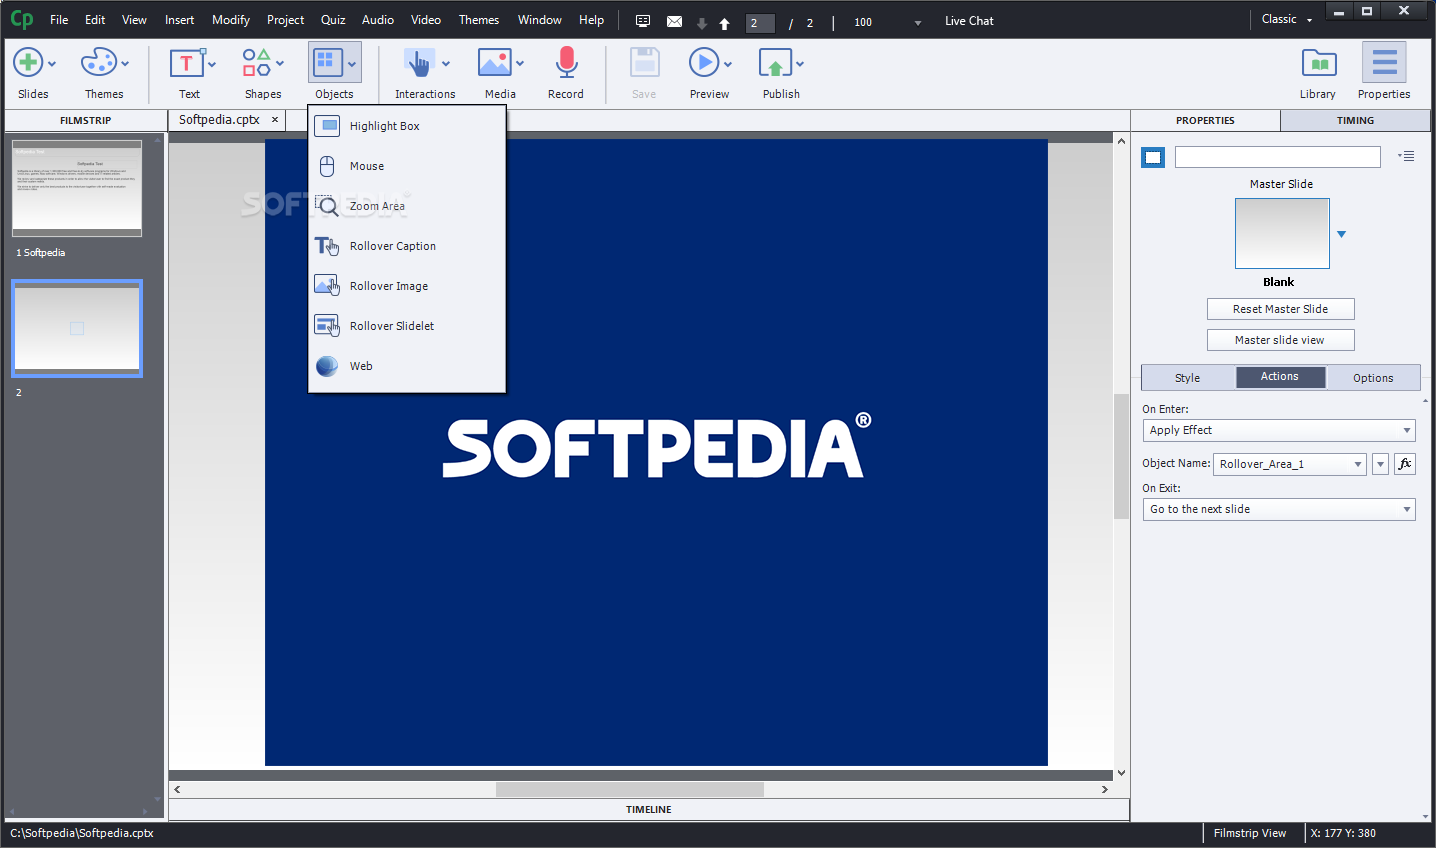The image size is (1436, 848).
Task: Expand the Timeline panel bar
Action: pos(649,810)
